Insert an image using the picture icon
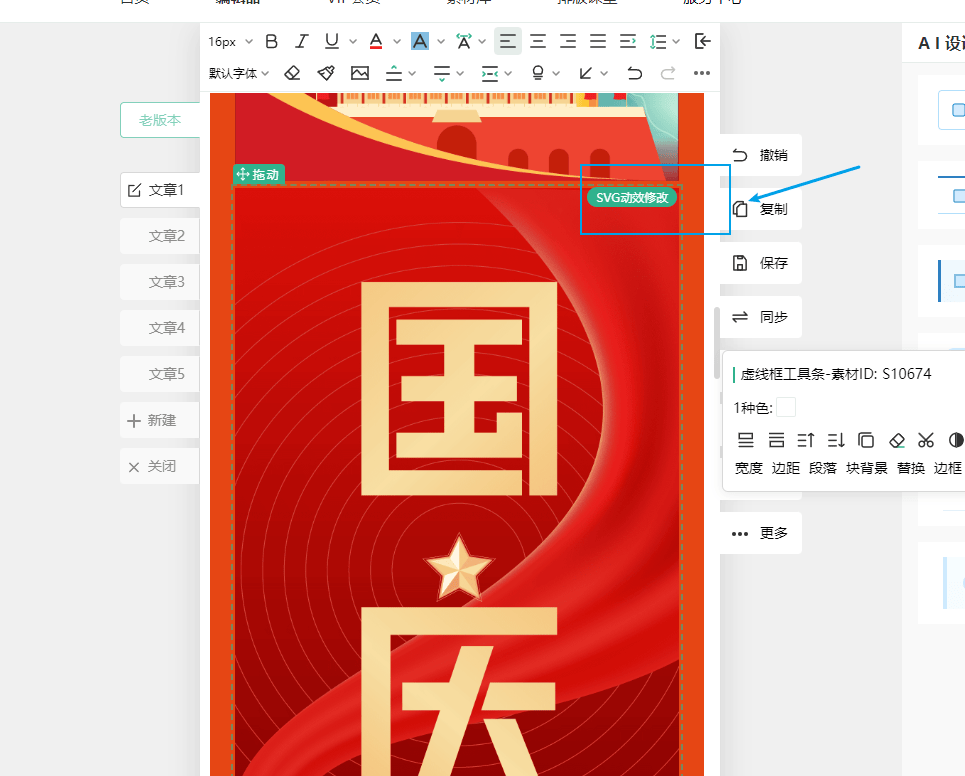 (x=360, y=73)
